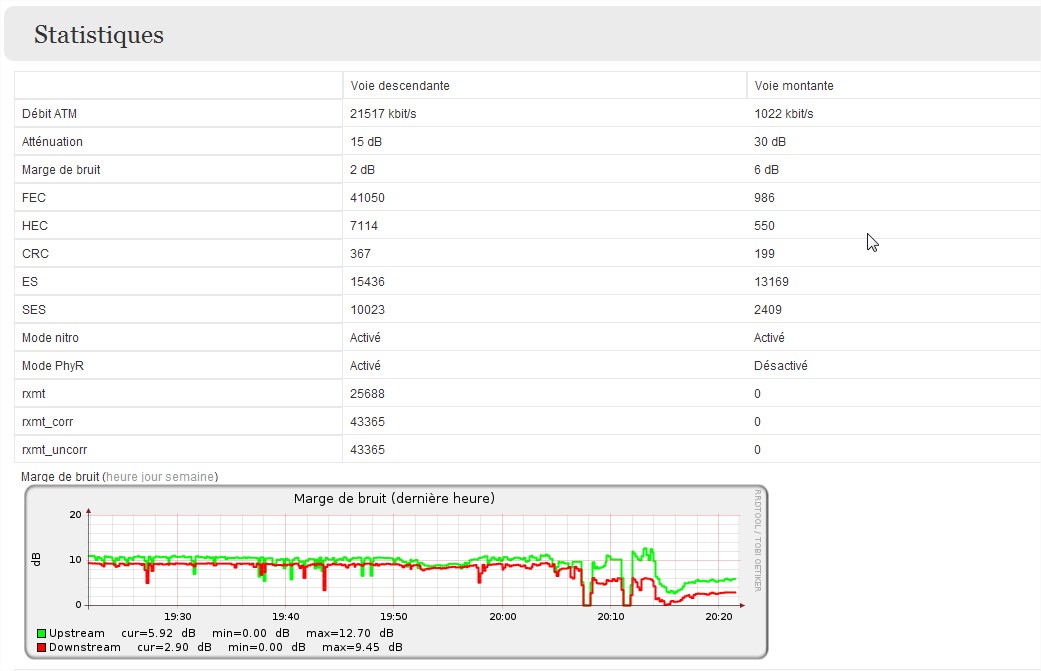The width and height of the screenshot is (1041, 671).
Task: Click the "Marge de bruit" label above the graph
Action: tap(55, 477)
